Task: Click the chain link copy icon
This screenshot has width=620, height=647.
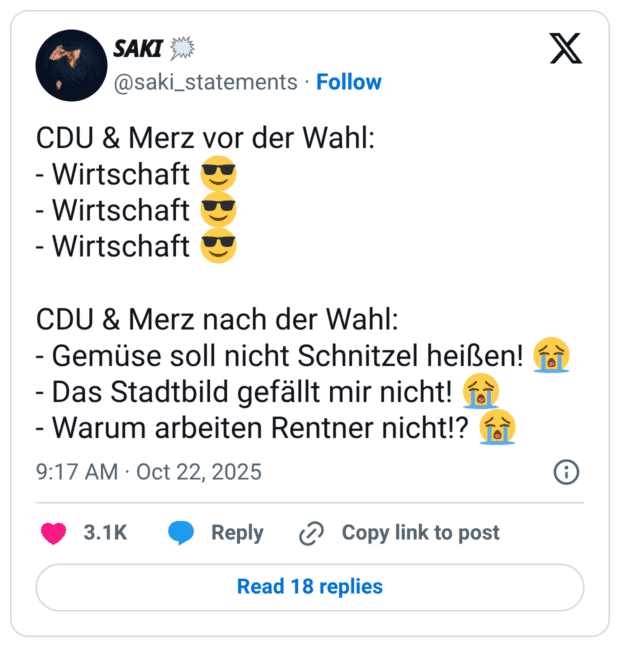Action: click(312, 533)
